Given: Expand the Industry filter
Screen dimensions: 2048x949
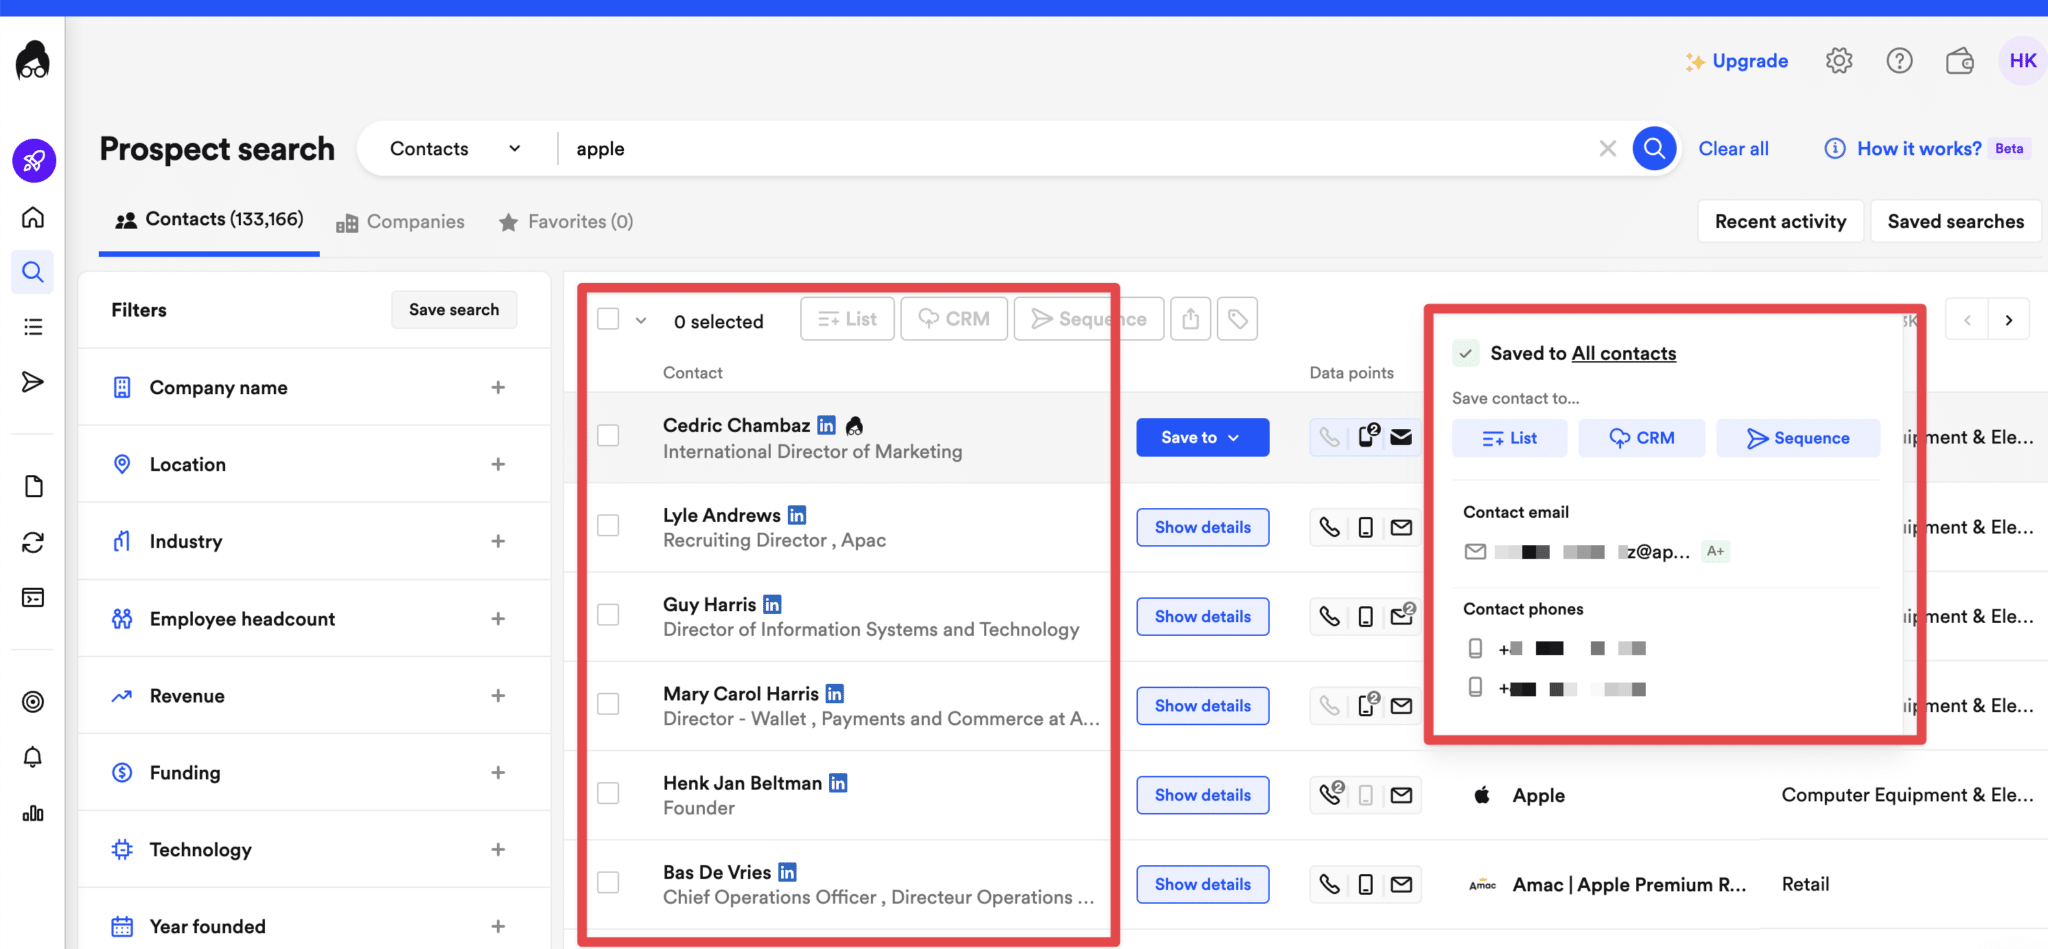Looking at the screenshot, I should point(498,540).
